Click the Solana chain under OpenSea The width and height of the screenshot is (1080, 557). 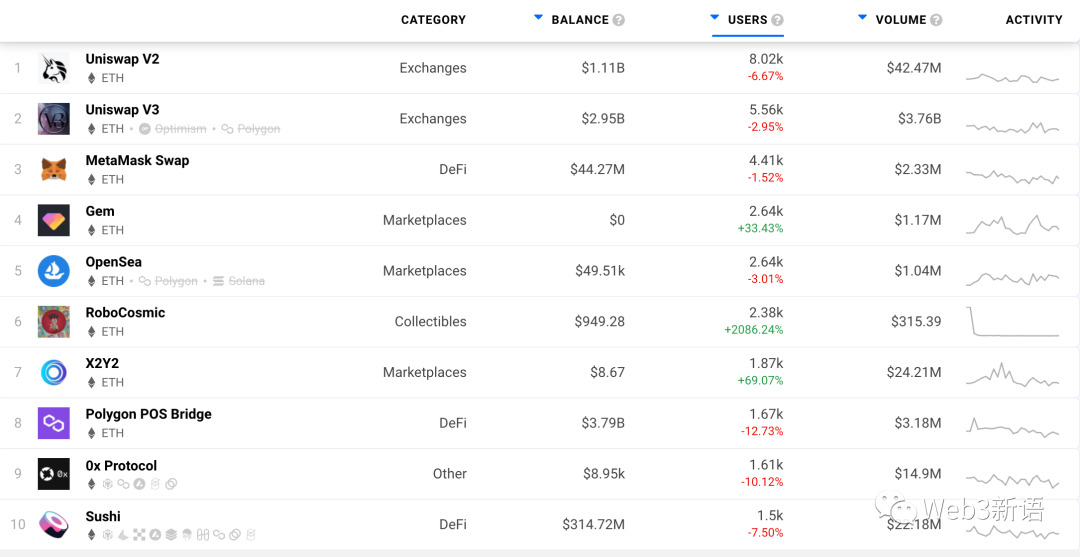coord(239,281)
